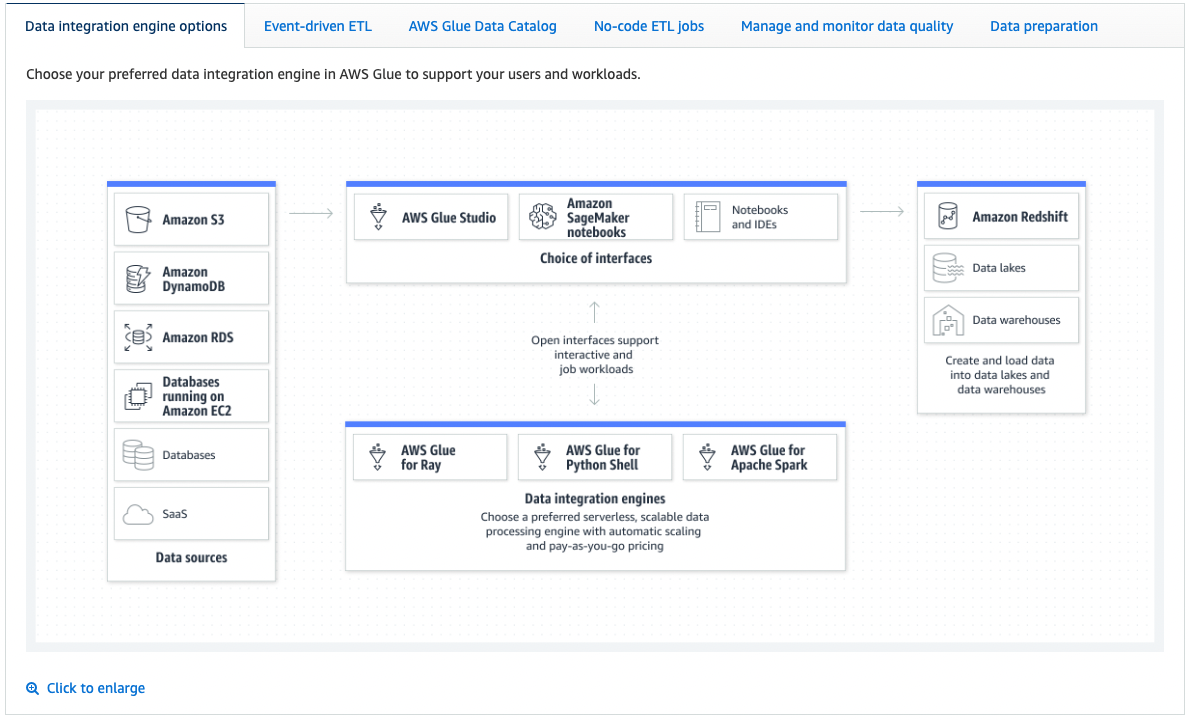Switch to AWS Glue Data Catalog tab
Image resolution: width=1189 pixels, height=720 pixels.
(482, 27)
